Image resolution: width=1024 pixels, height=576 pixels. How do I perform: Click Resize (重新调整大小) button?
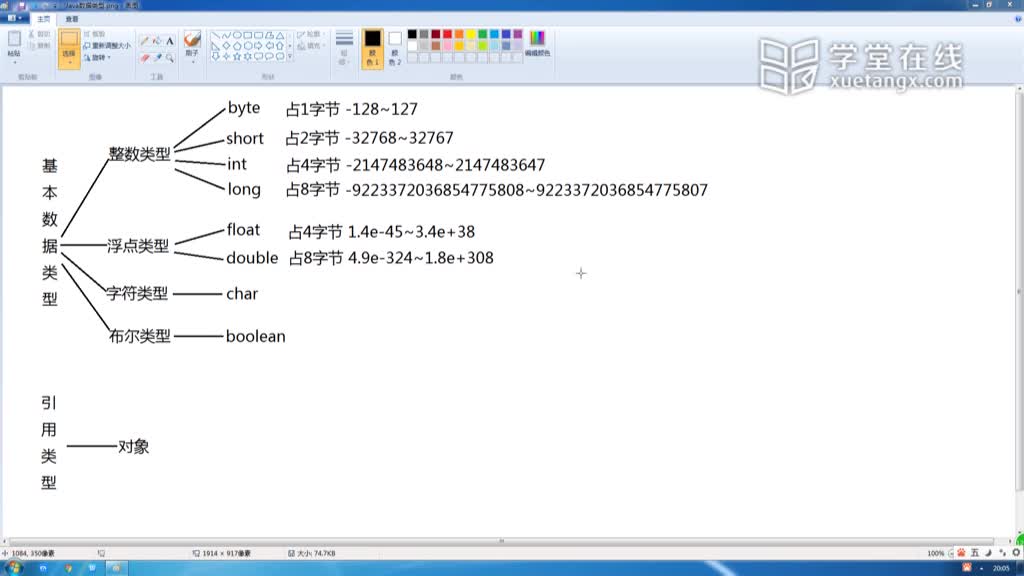(x=108, y=46)
